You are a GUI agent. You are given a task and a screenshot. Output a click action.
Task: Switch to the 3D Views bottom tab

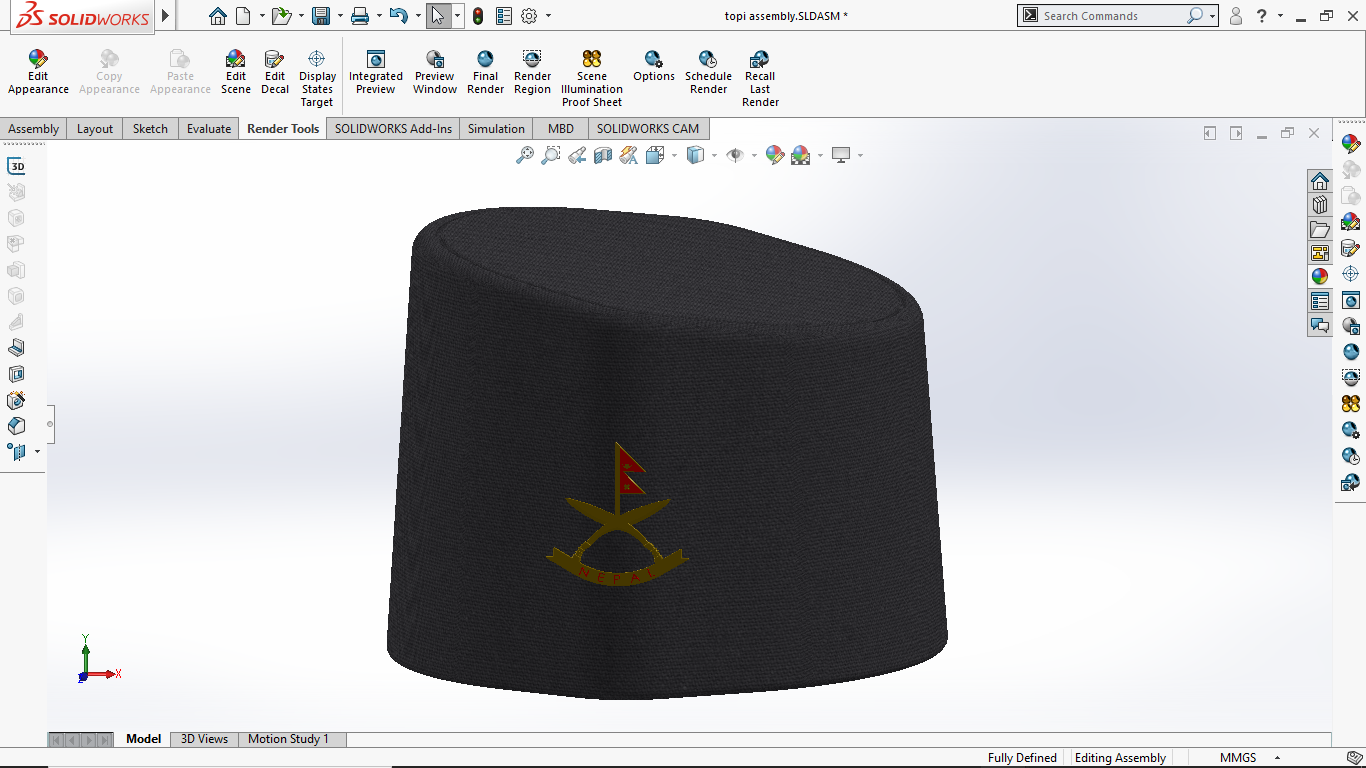pos(204,739)
